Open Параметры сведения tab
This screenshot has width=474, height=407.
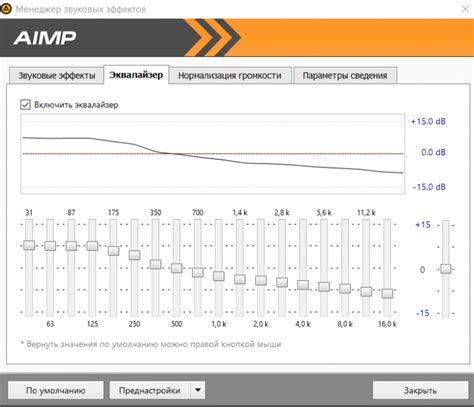click(x=345, y=75)
